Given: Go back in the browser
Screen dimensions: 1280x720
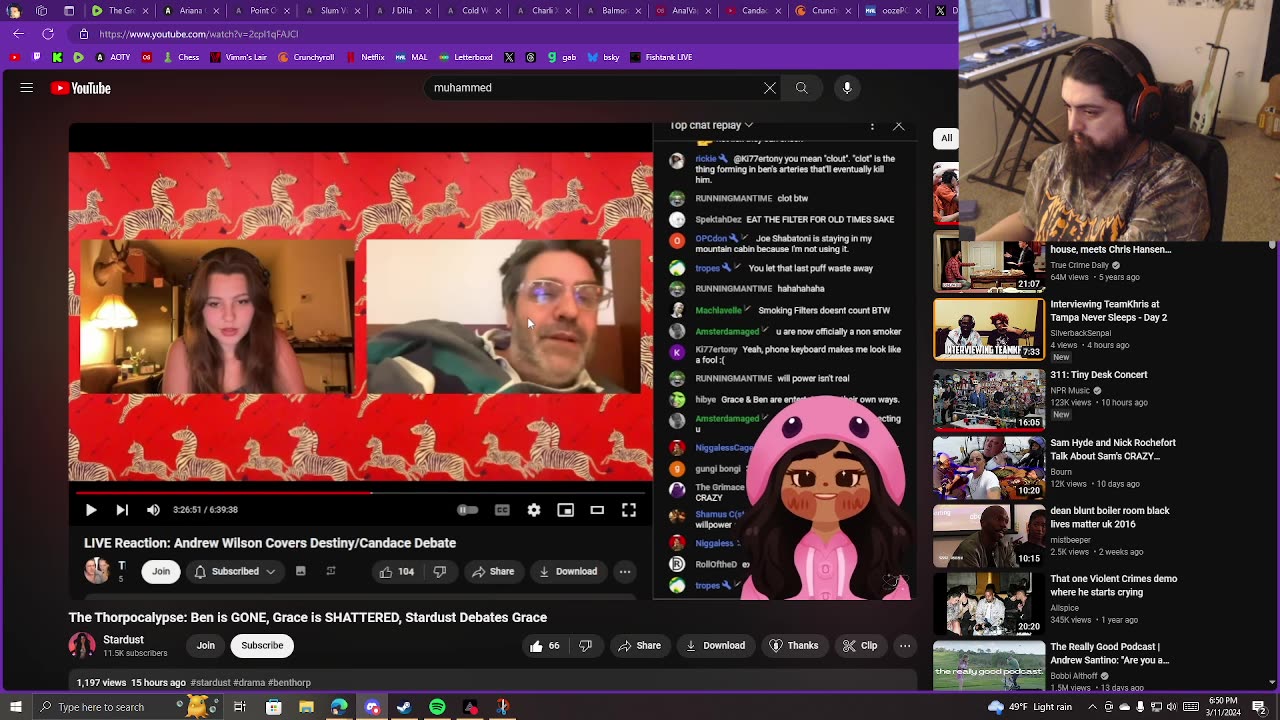Looking at the screenshot, I should point(18,34).
